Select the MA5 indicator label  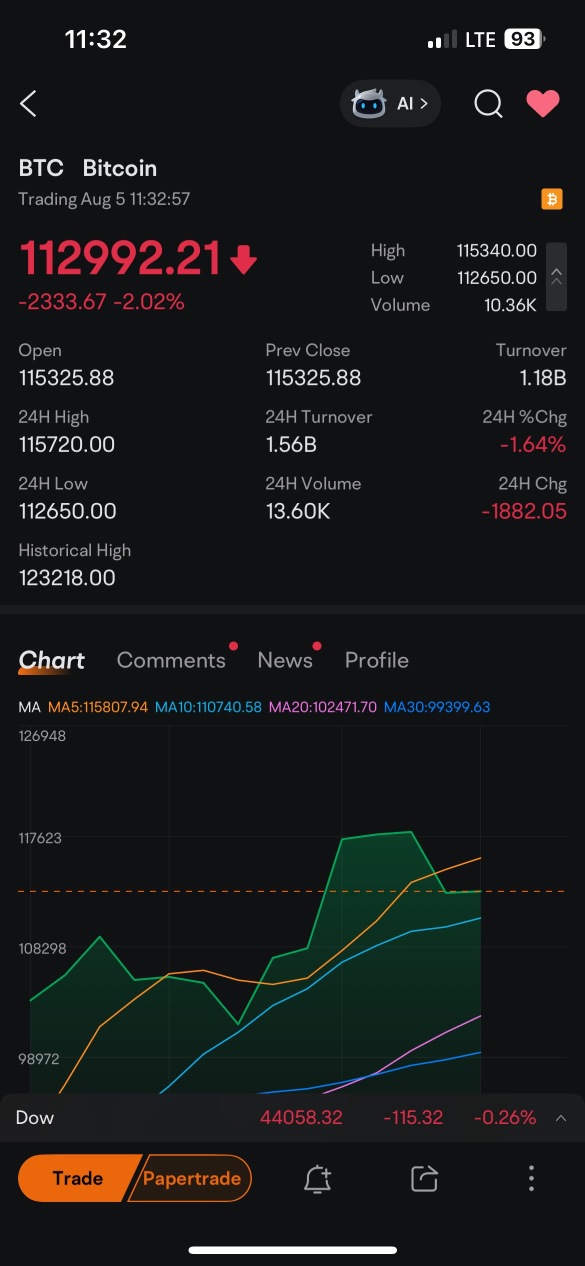(98, 707)
